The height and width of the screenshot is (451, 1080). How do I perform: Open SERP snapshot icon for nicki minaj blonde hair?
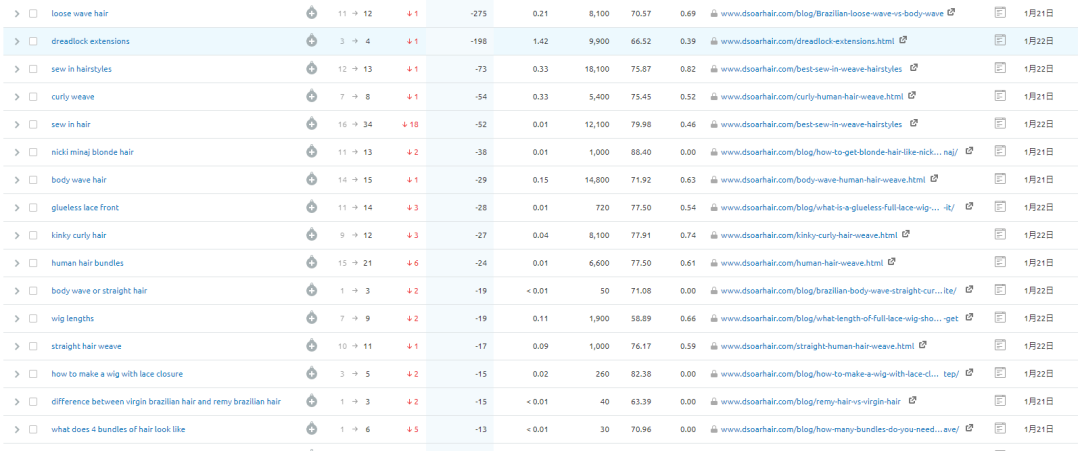[x=1000, y=151]
